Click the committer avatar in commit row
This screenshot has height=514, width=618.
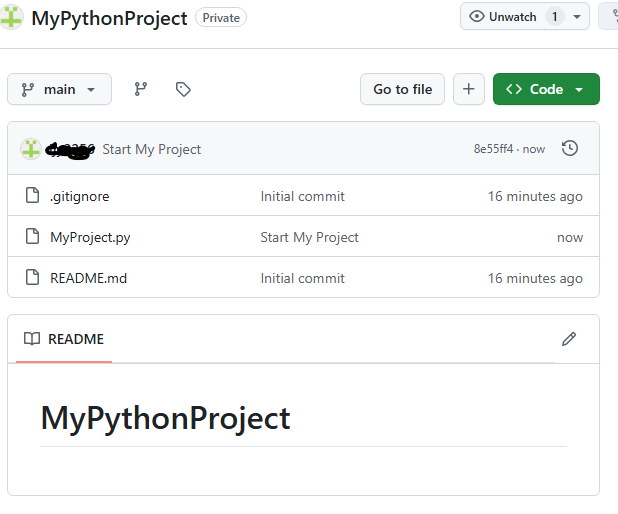[31, 149]
